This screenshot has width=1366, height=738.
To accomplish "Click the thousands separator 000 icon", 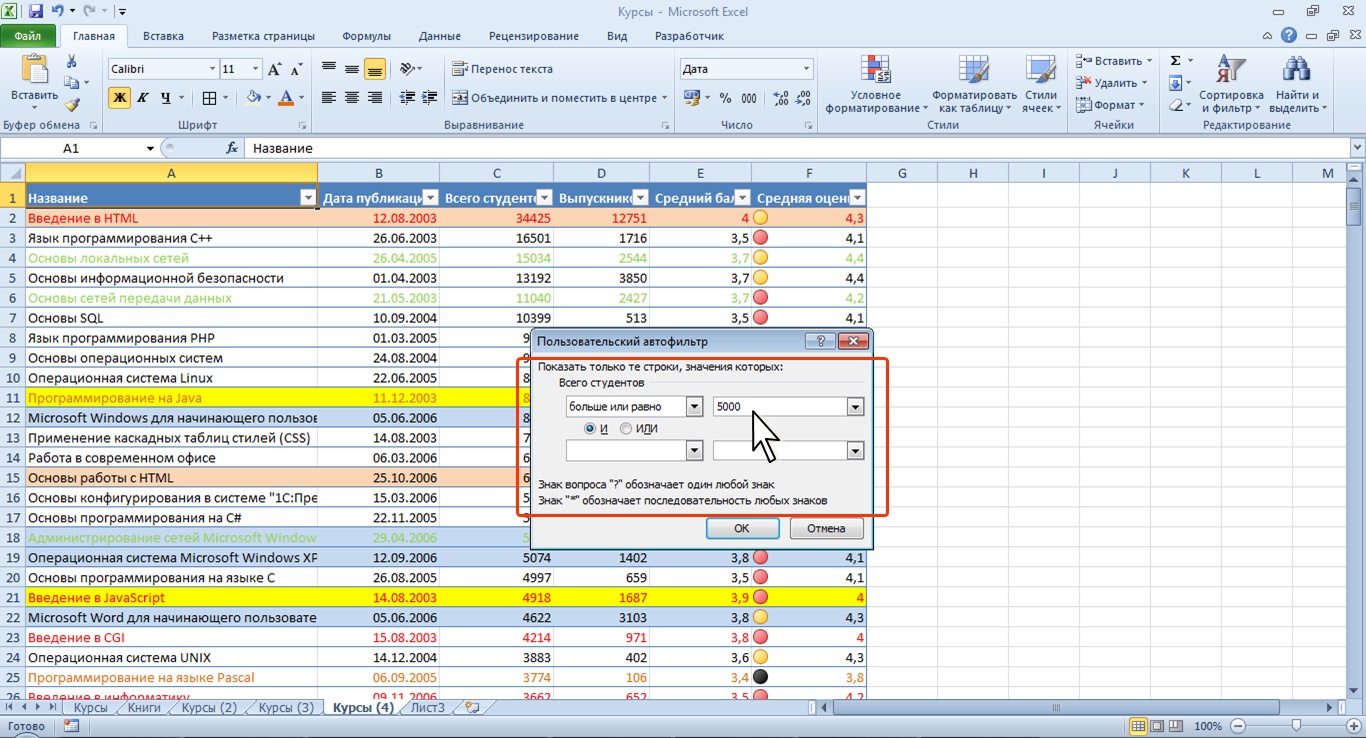I will click(x=749, y=98).
